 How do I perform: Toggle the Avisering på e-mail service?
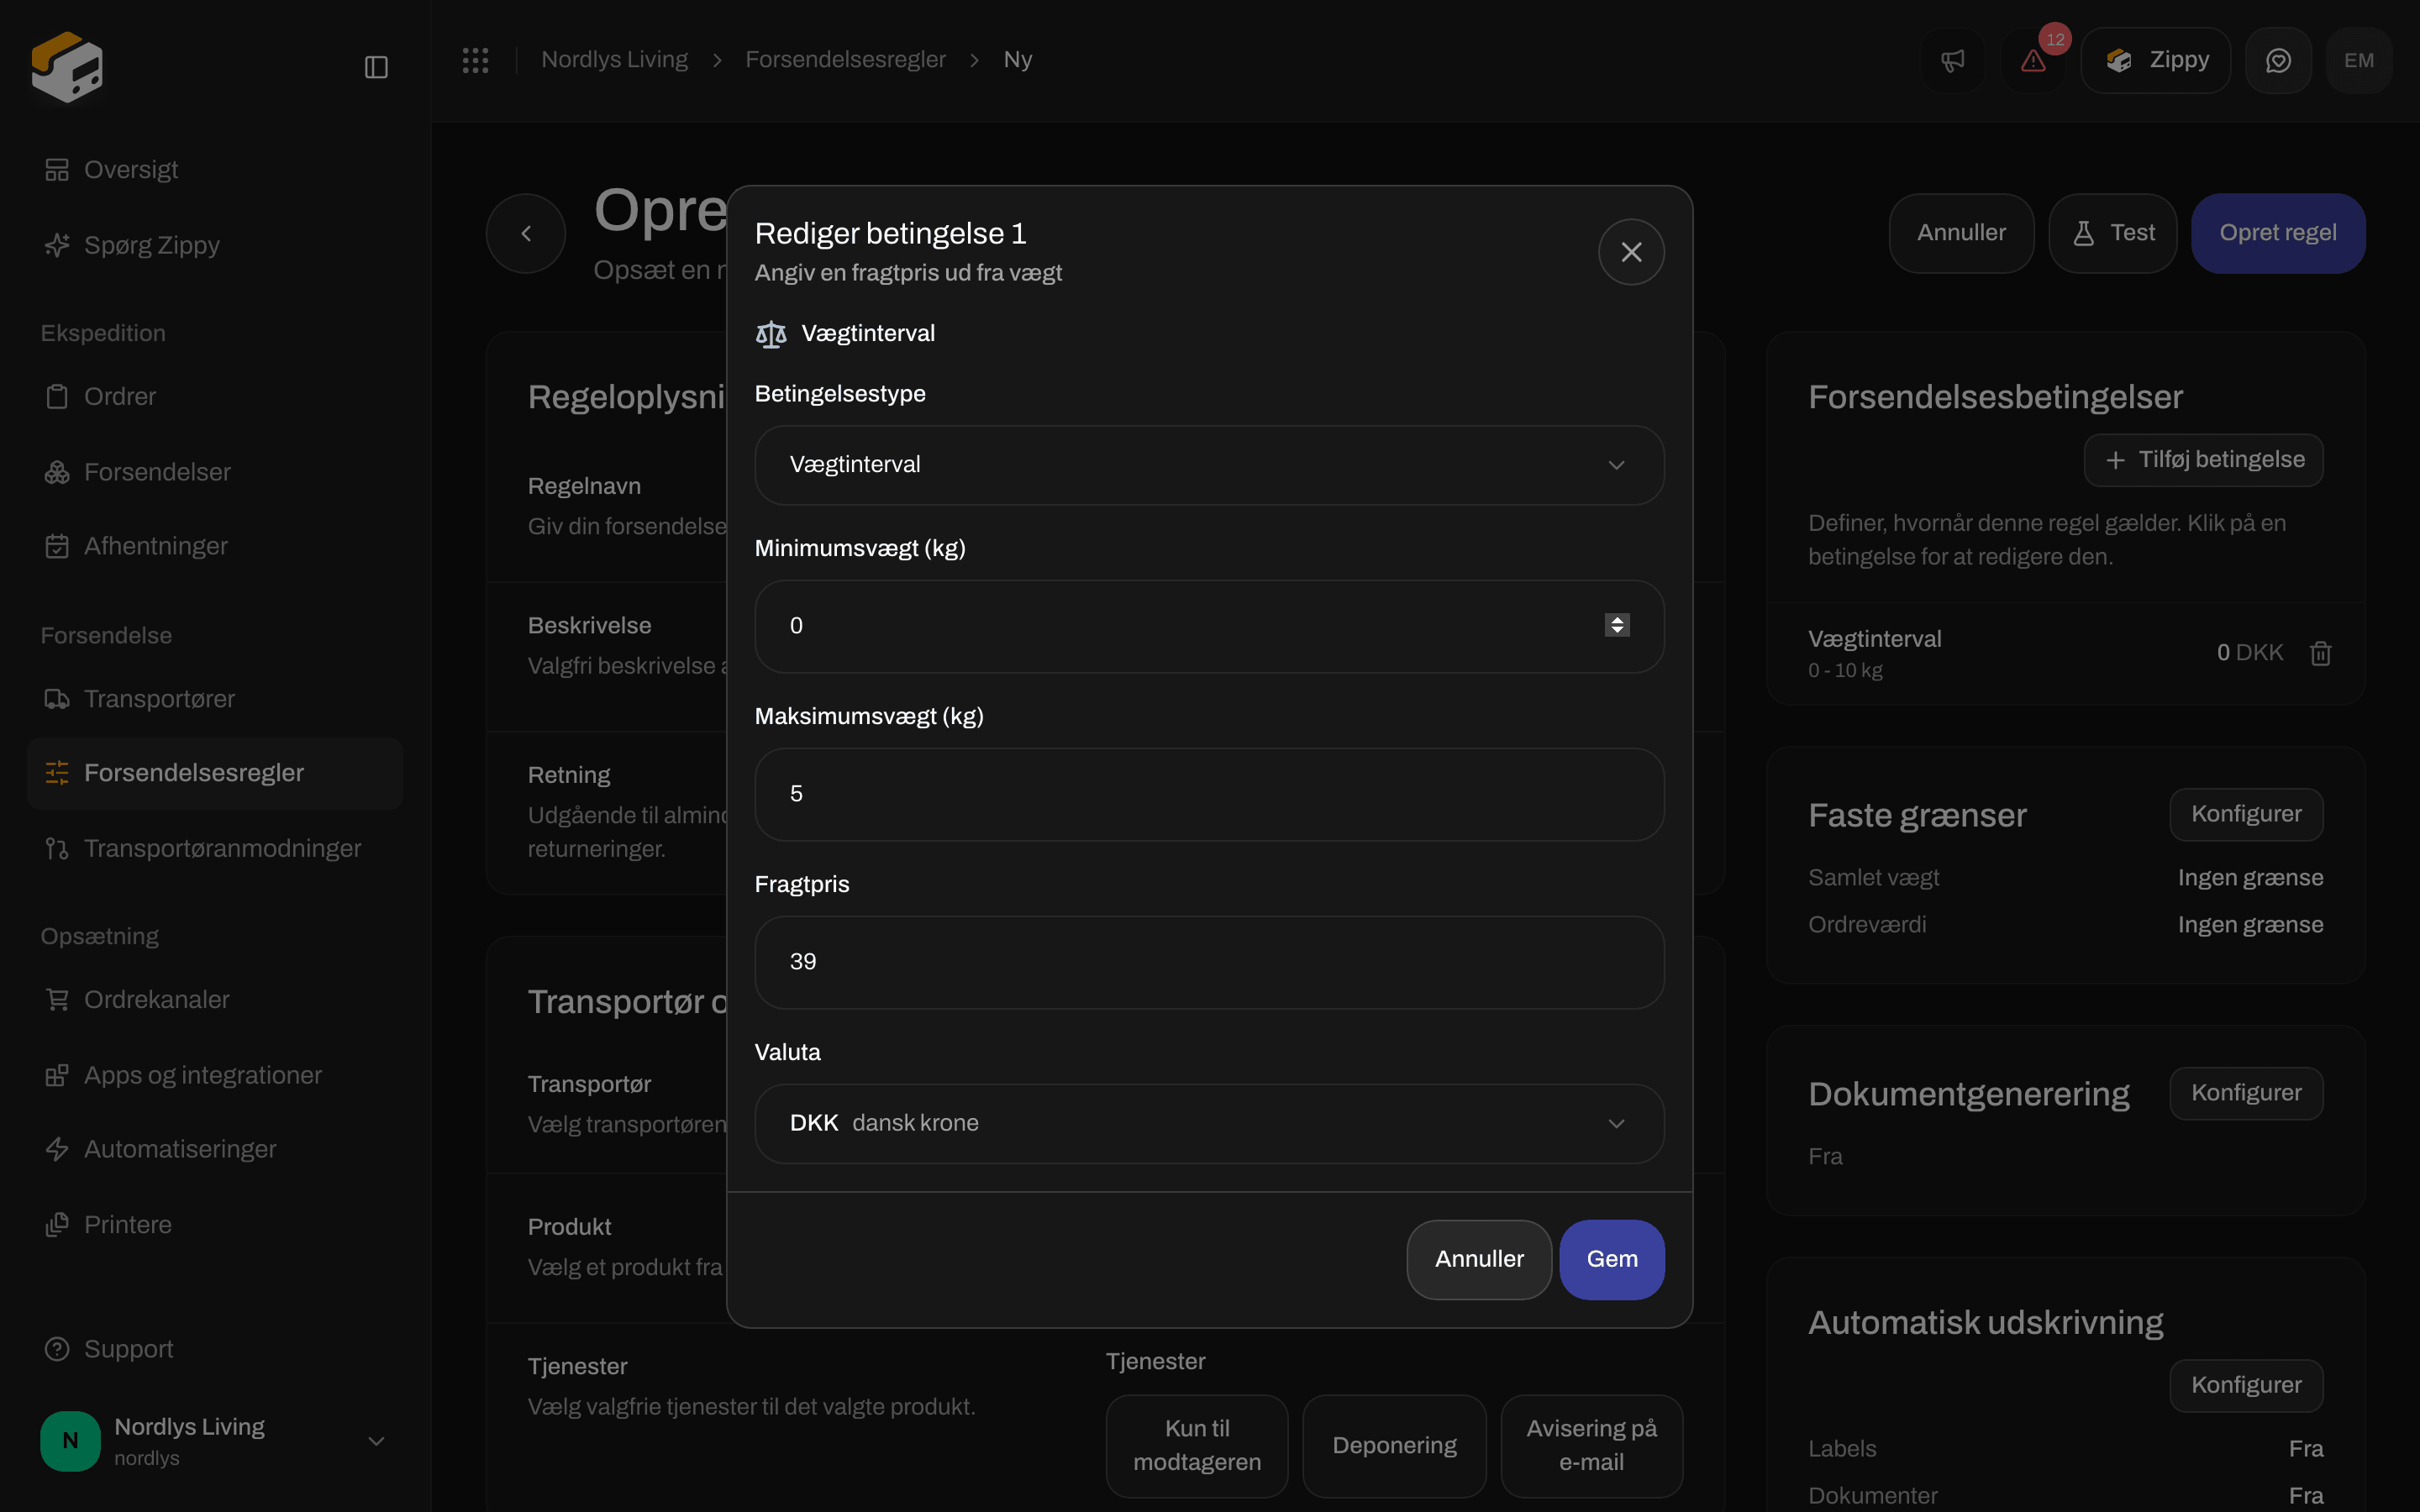click(x=1591, y=1445)
